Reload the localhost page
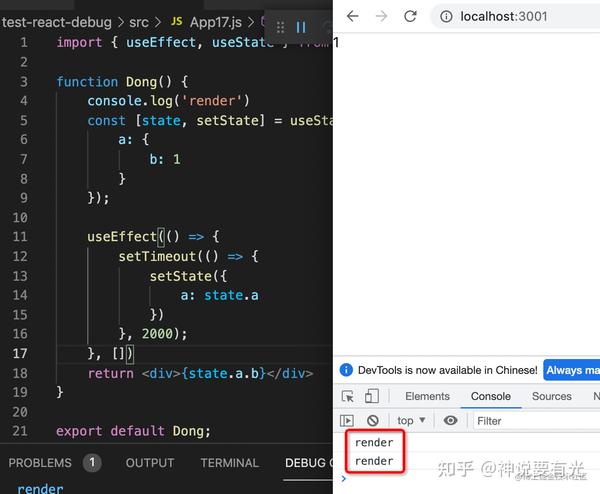Viewport: 600px width, 494px height. click(410, 16)
